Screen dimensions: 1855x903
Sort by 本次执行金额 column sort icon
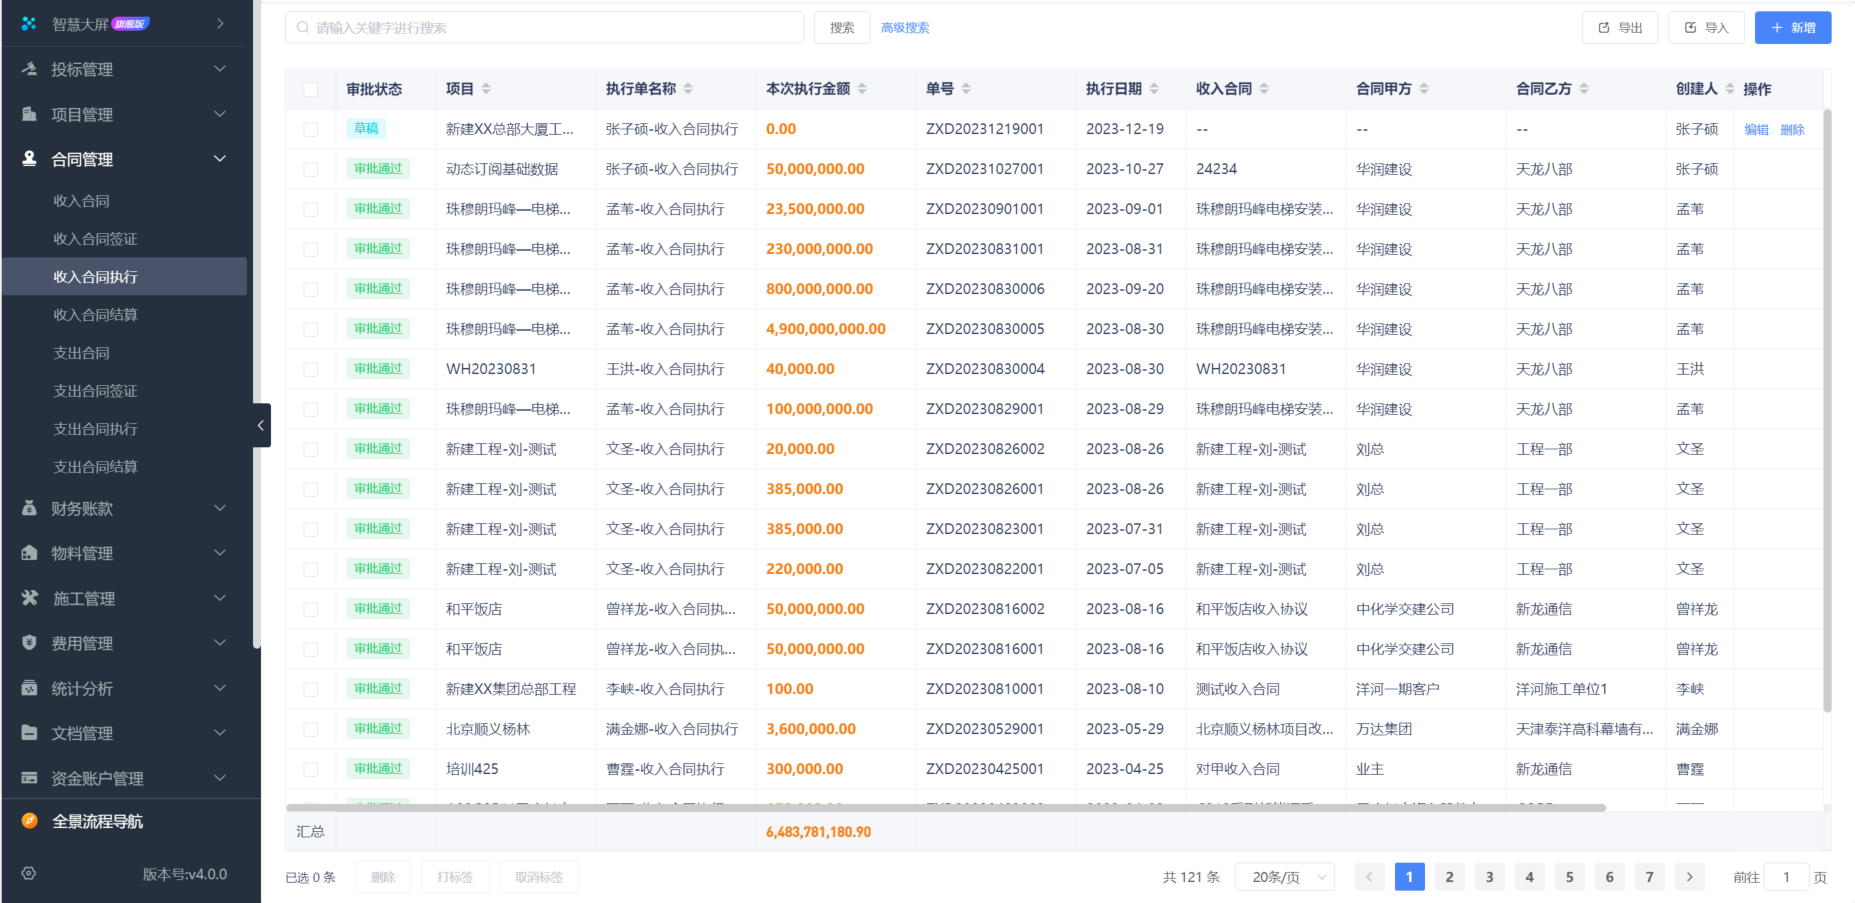point(862,89)
